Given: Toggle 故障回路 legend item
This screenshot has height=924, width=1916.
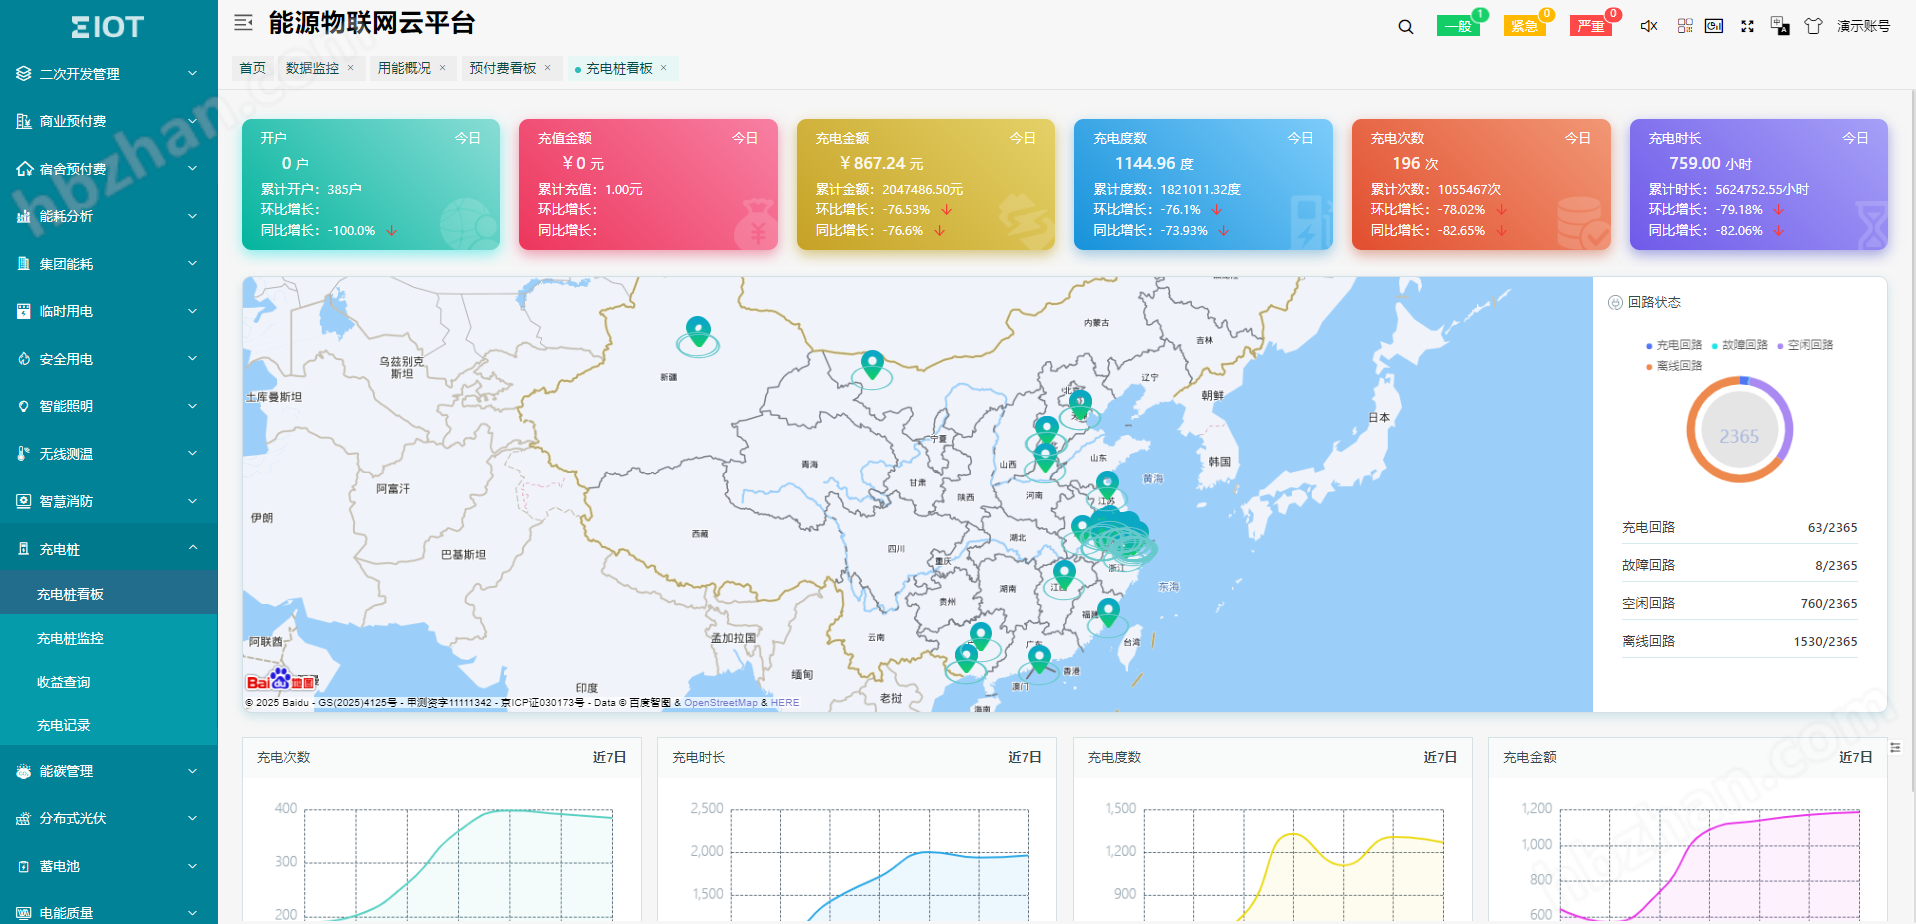Looking at the screenshot, I should 1740,345.
